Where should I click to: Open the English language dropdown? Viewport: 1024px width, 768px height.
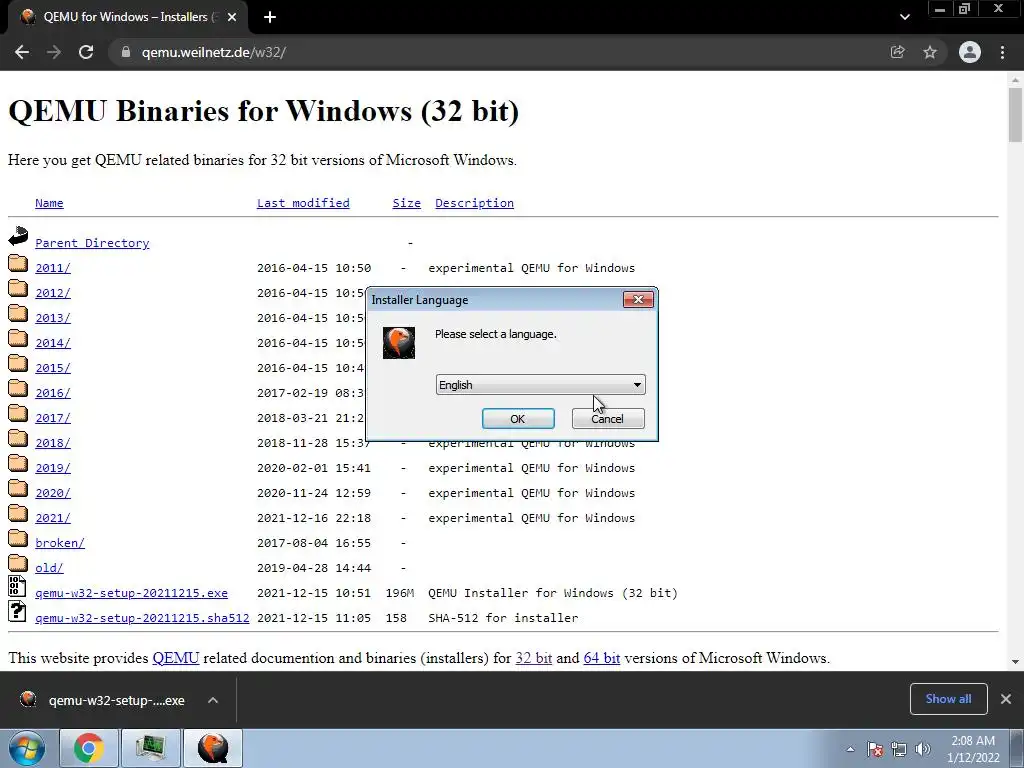[540, 385]
